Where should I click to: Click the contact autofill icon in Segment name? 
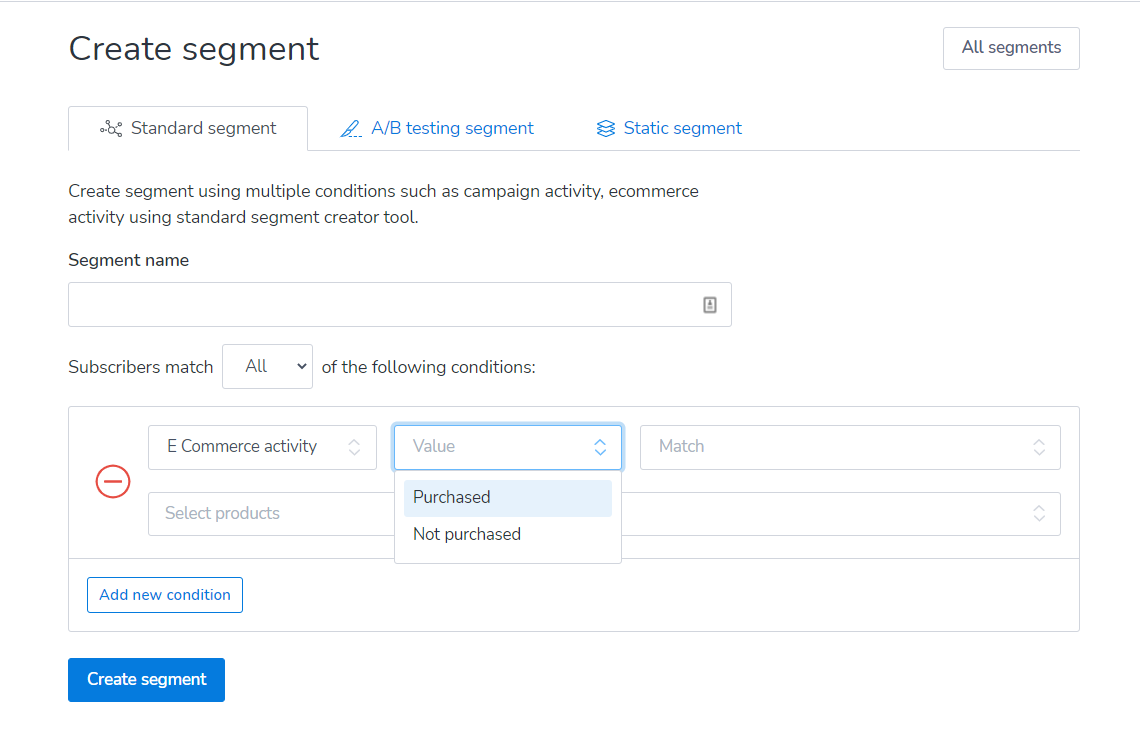710,305
